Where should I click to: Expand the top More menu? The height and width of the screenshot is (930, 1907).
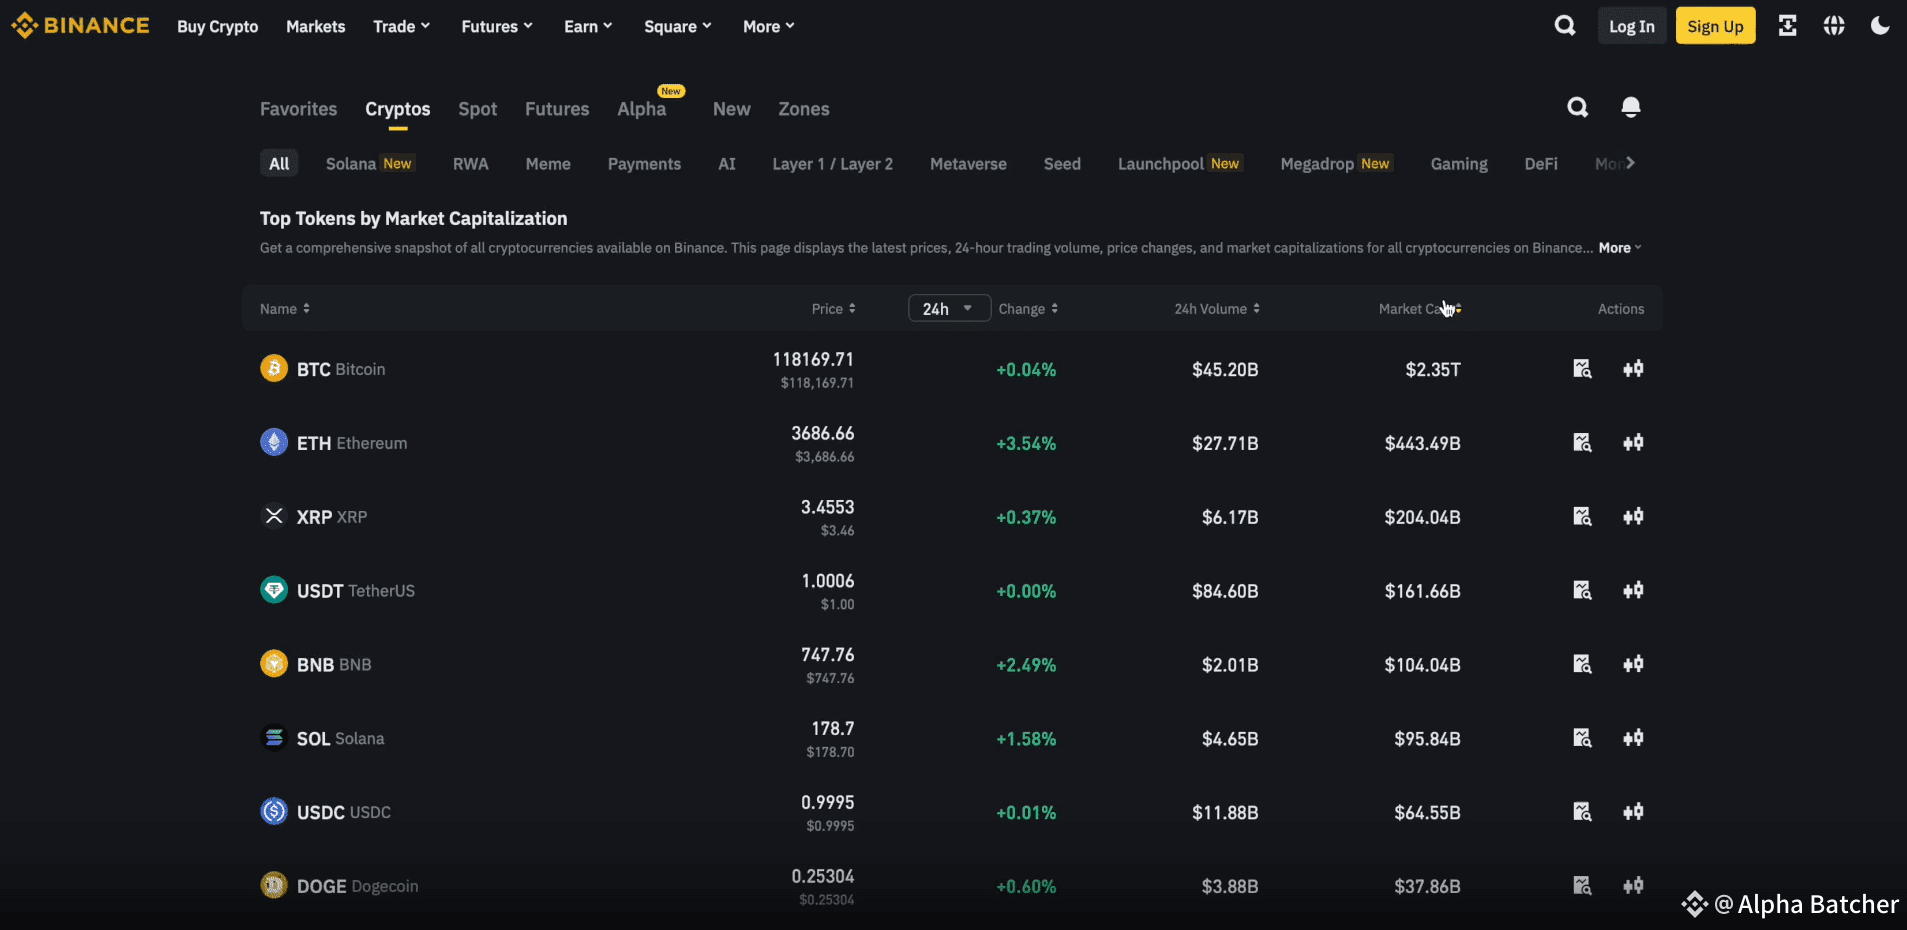click(769, 27)
